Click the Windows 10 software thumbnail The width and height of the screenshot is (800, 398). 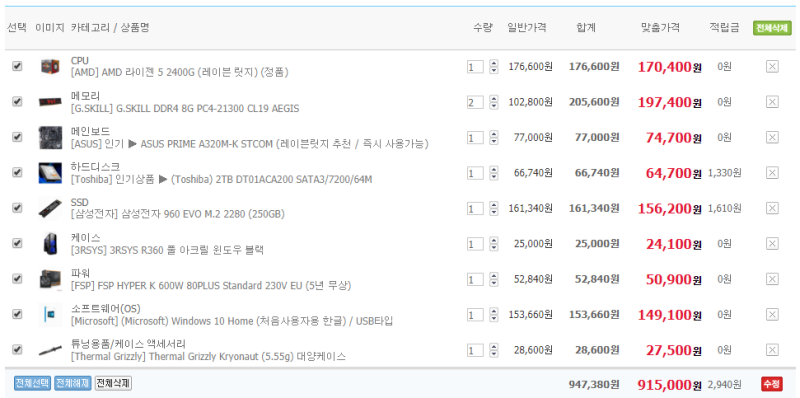tap(50, 314)
